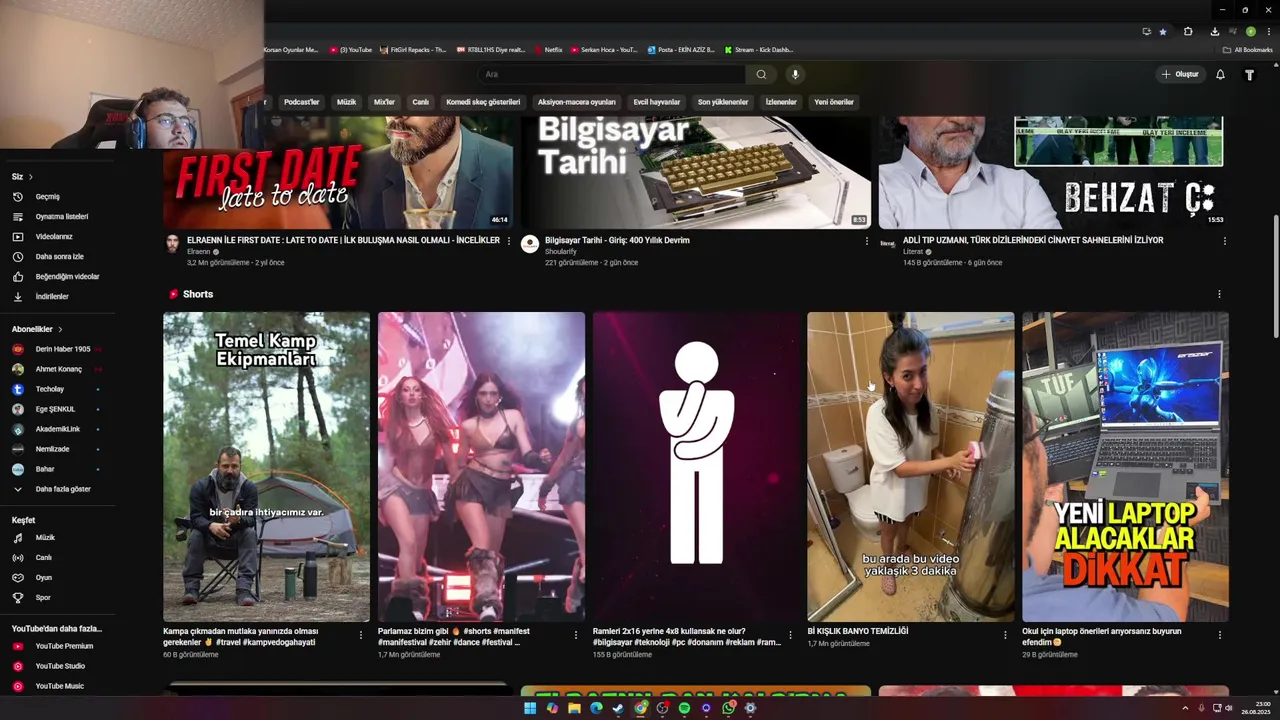Select the Müzik filter chip
The image size is (1280, 720).
coord(346,102)
